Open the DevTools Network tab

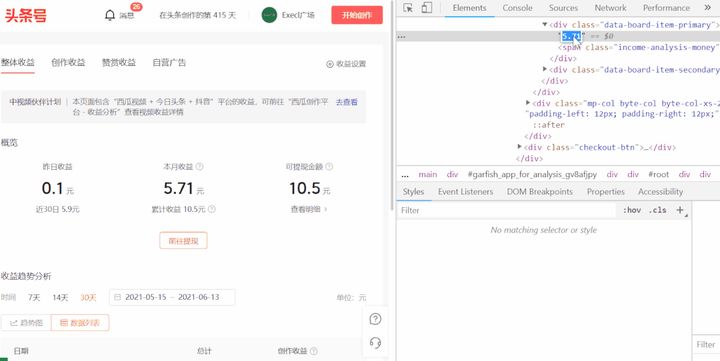click(x=610, y=8)
